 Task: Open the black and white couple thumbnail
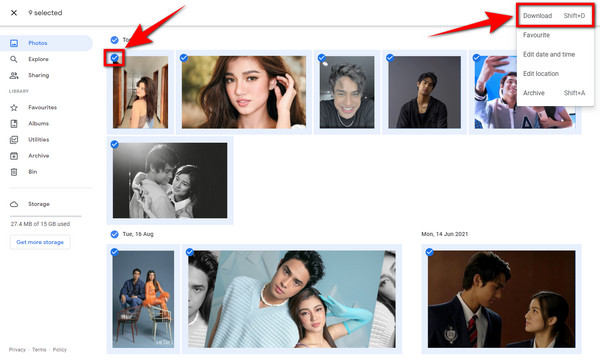click(170, 180)
